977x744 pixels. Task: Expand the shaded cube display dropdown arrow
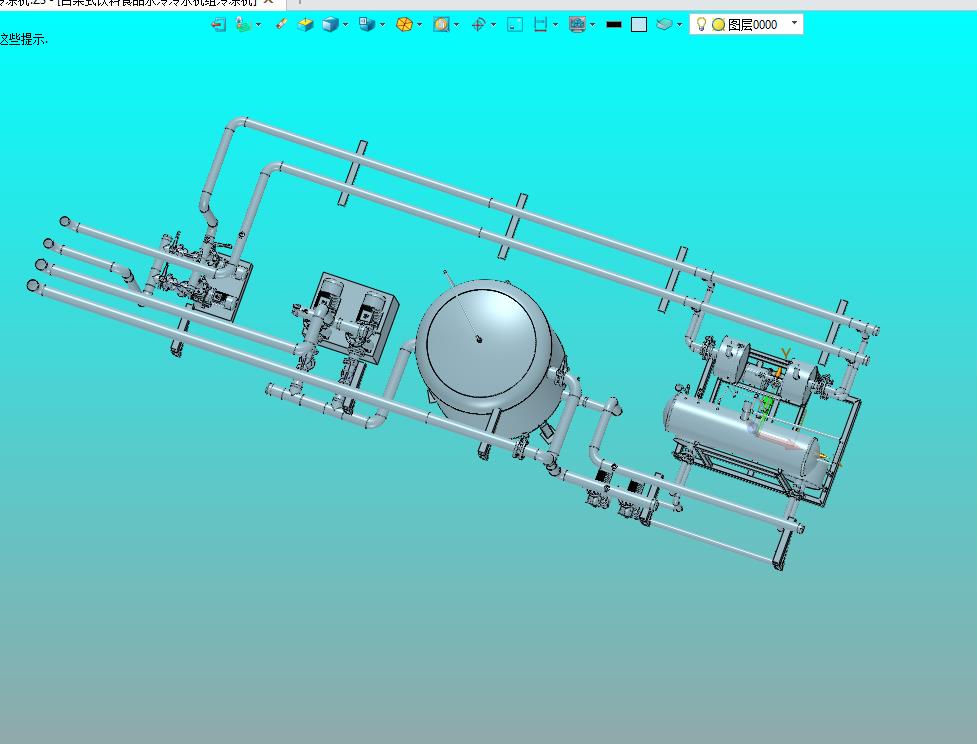[x=345, y=24]
